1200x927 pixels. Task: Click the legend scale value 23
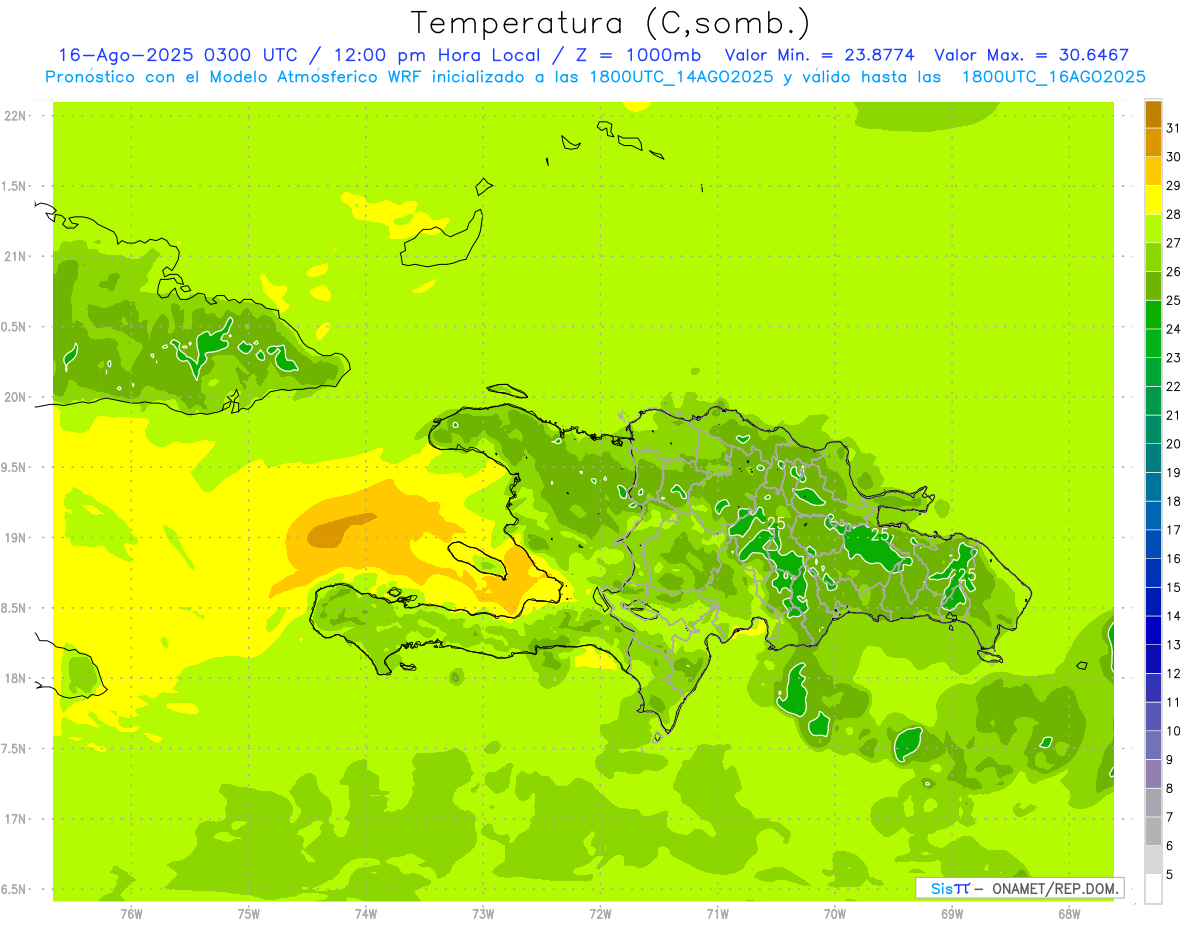[1174, 358]
